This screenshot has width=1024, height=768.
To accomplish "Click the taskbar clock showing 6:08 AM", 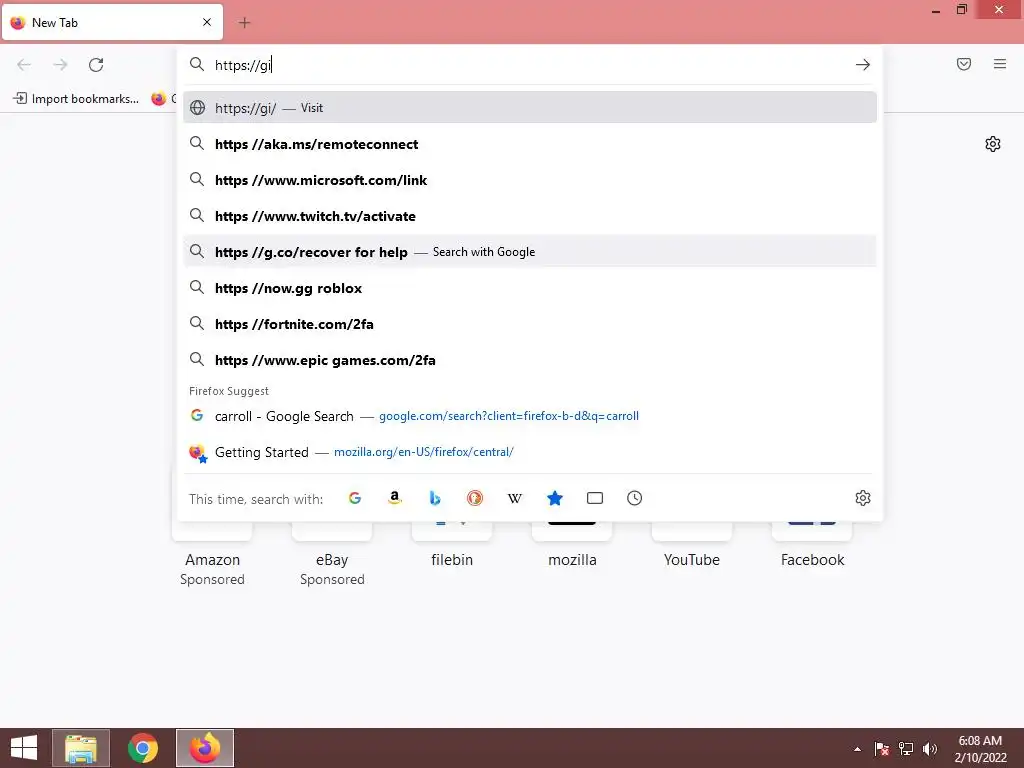I will point(980,748).
